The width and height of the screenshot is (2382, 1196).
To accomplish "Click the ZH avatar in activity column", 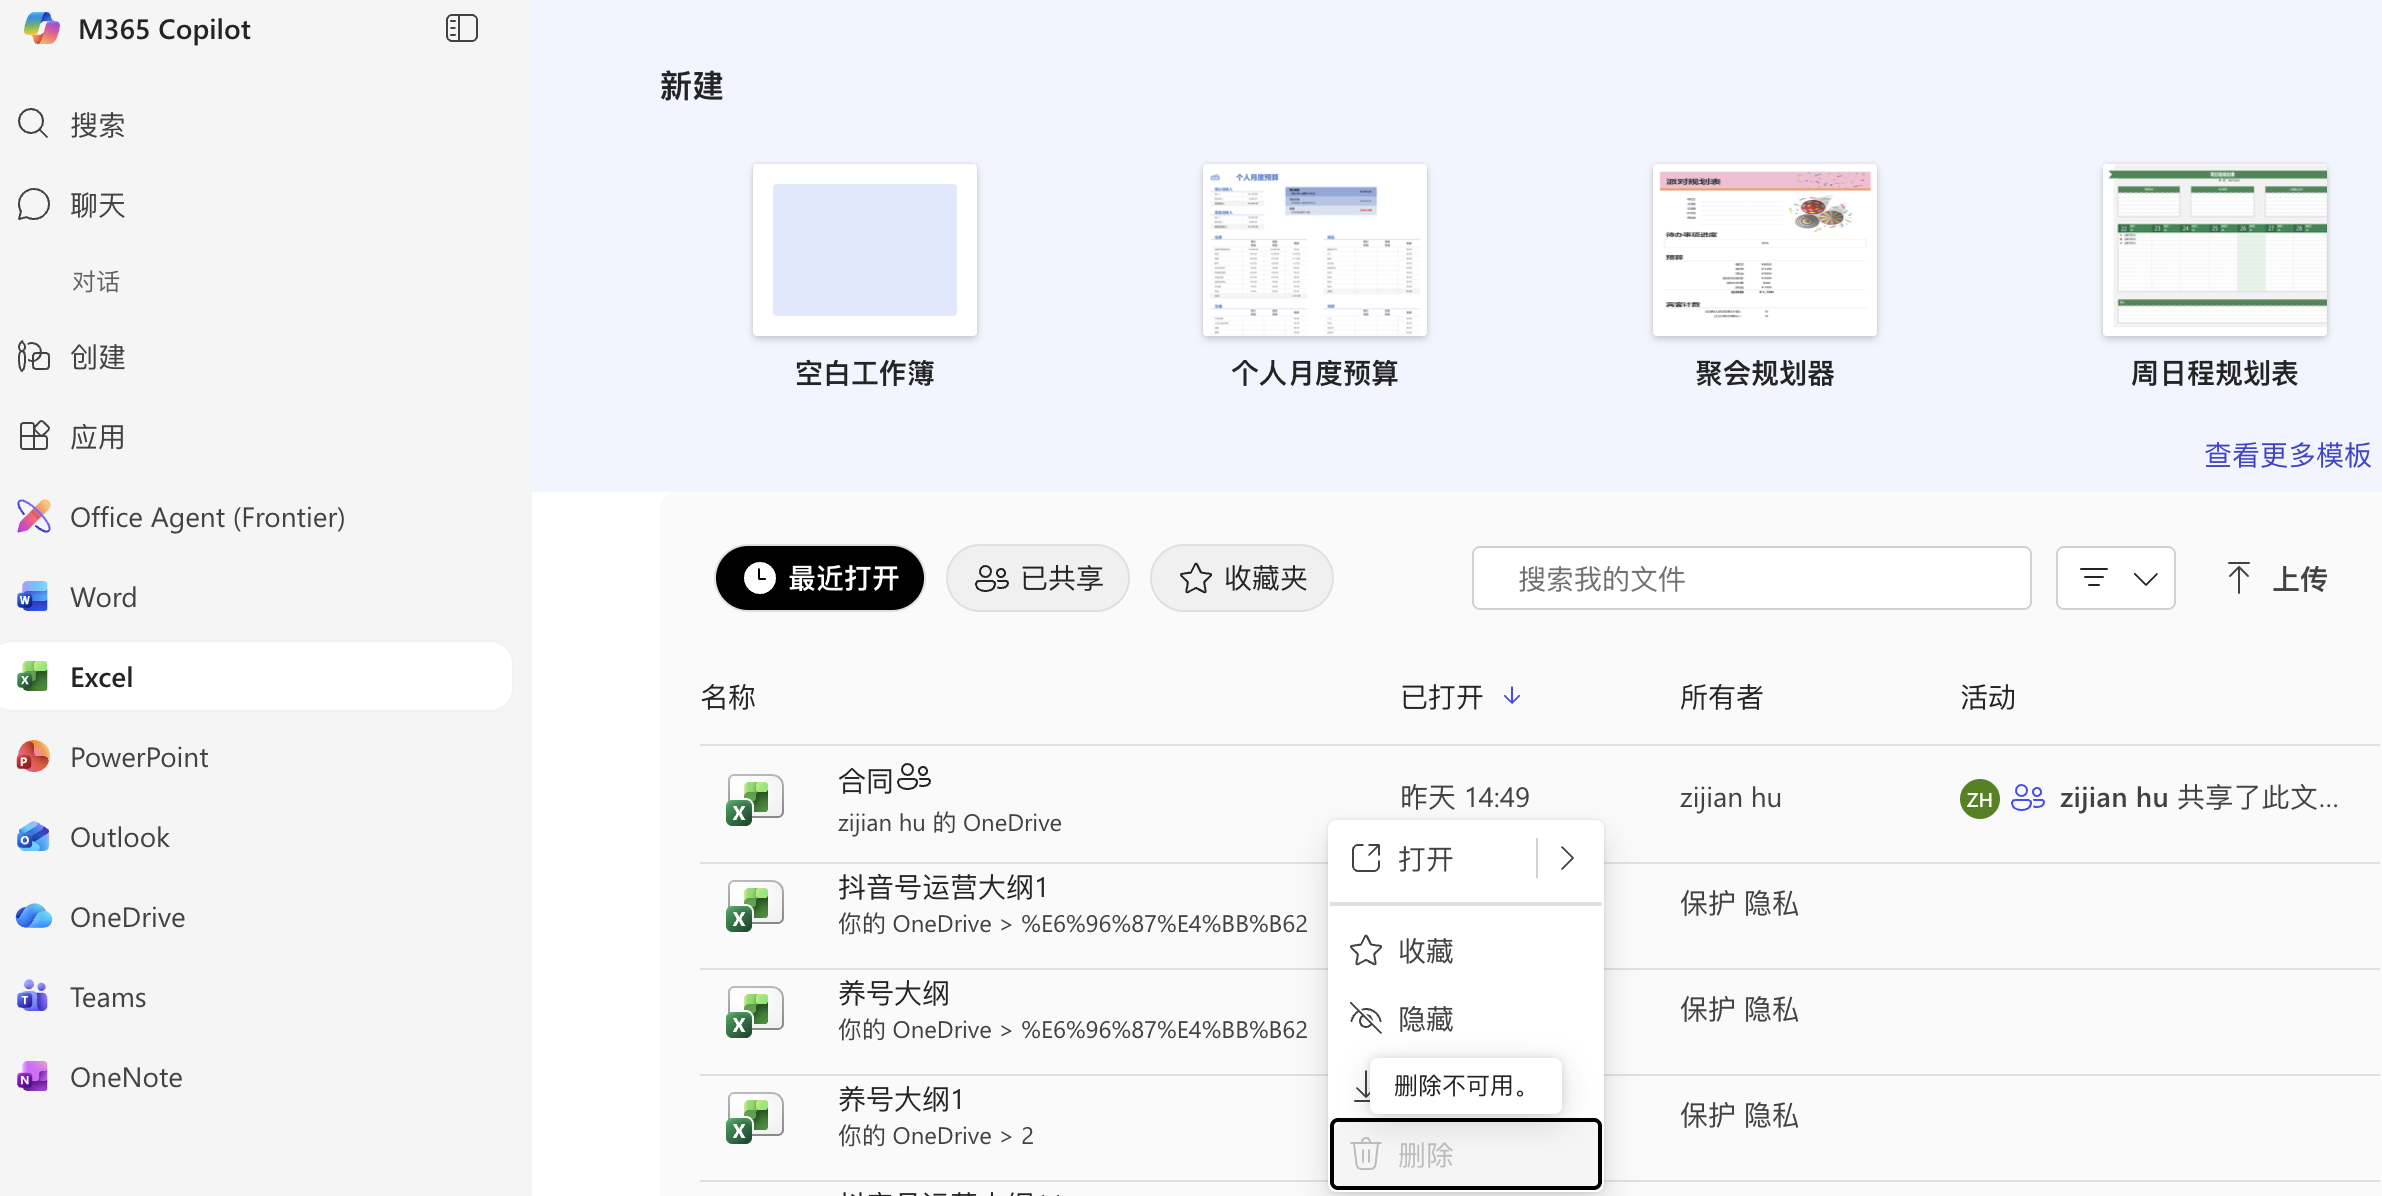I will [1979, 798].
